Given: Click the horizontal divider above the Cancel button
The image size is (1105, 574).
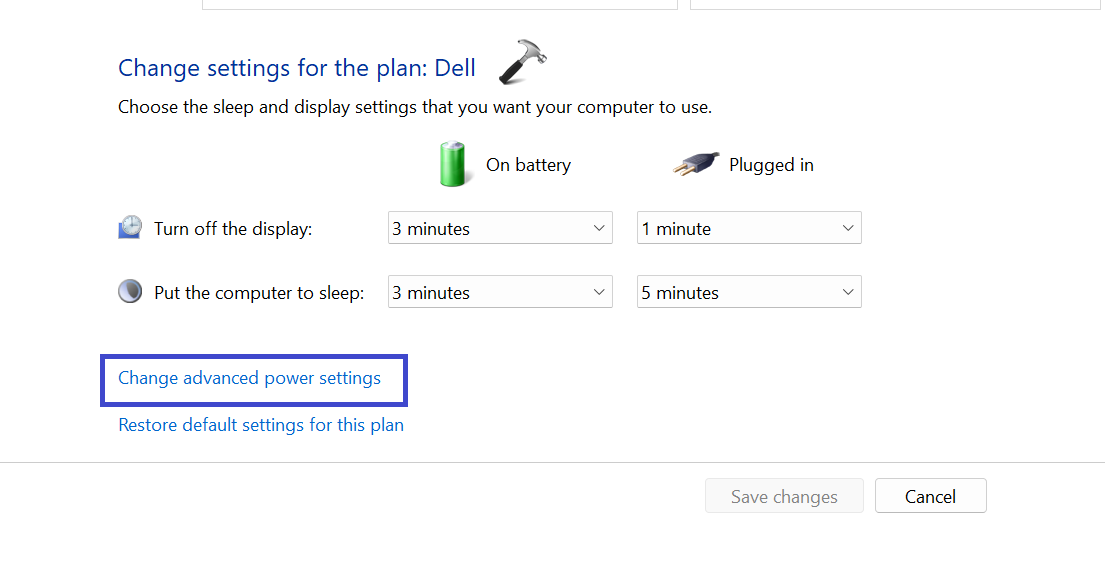Looking at the screenshot, I should tap(552, 462).
